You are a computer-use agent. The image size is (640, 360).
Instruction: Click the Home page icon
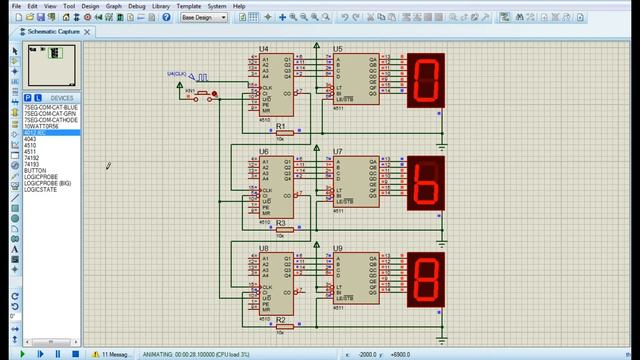pyautogui.click(x=66, y=17)
